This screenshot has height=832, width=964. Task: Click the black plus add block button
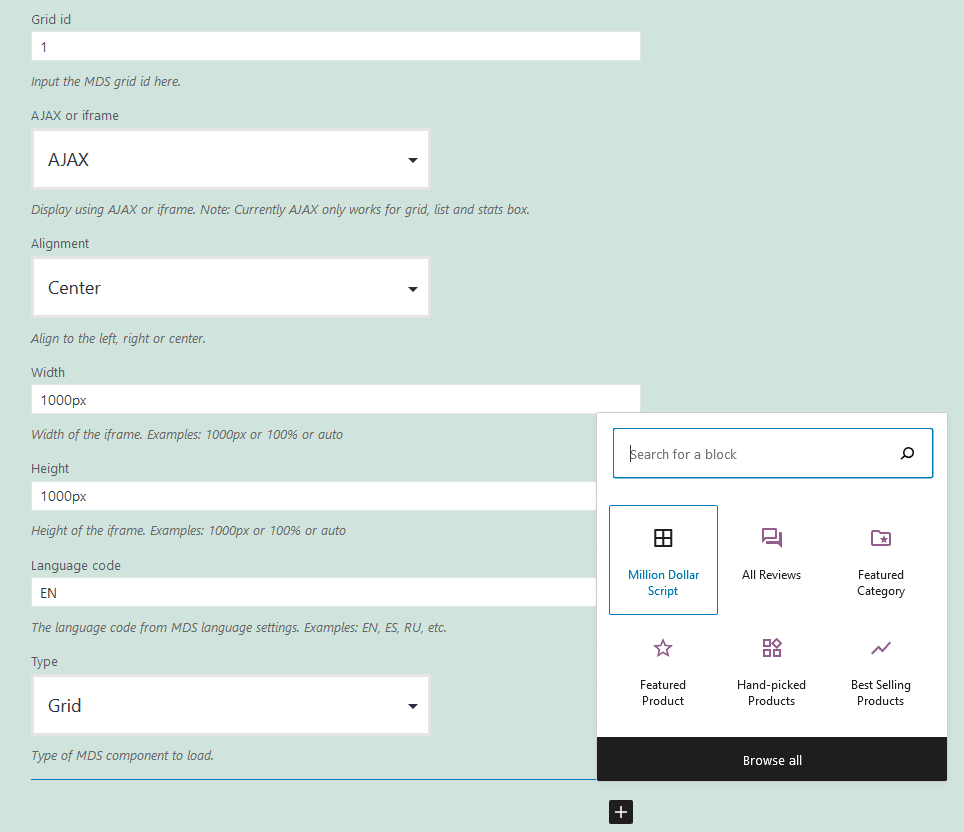pyautogui.click(x=621, y=812)
